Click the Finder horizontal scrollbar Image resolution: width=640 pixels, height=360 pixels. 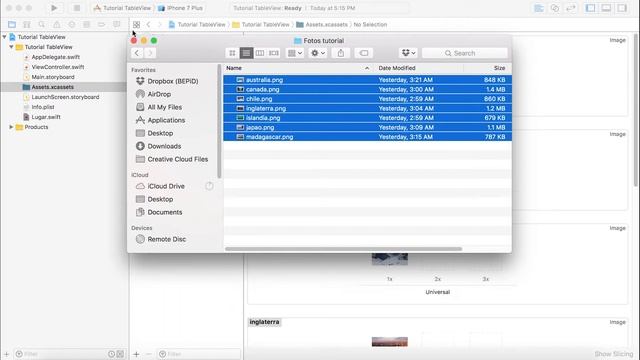coord(343,249)
